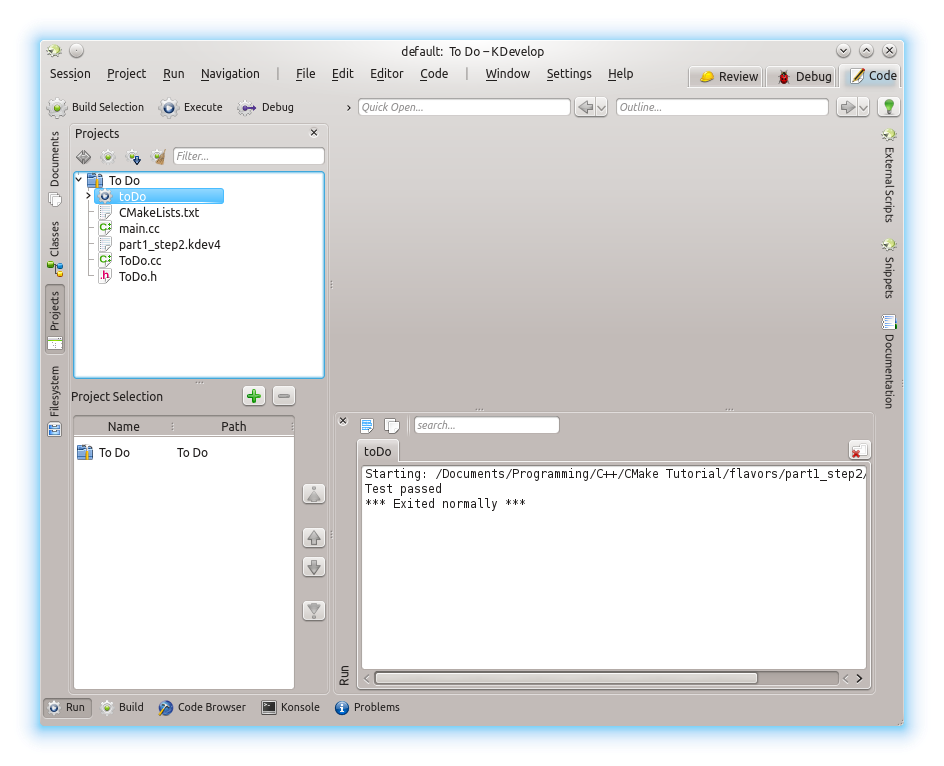Click the Execute toolbar button
This screenshot has width=944, height=766.
coord(191,107)
